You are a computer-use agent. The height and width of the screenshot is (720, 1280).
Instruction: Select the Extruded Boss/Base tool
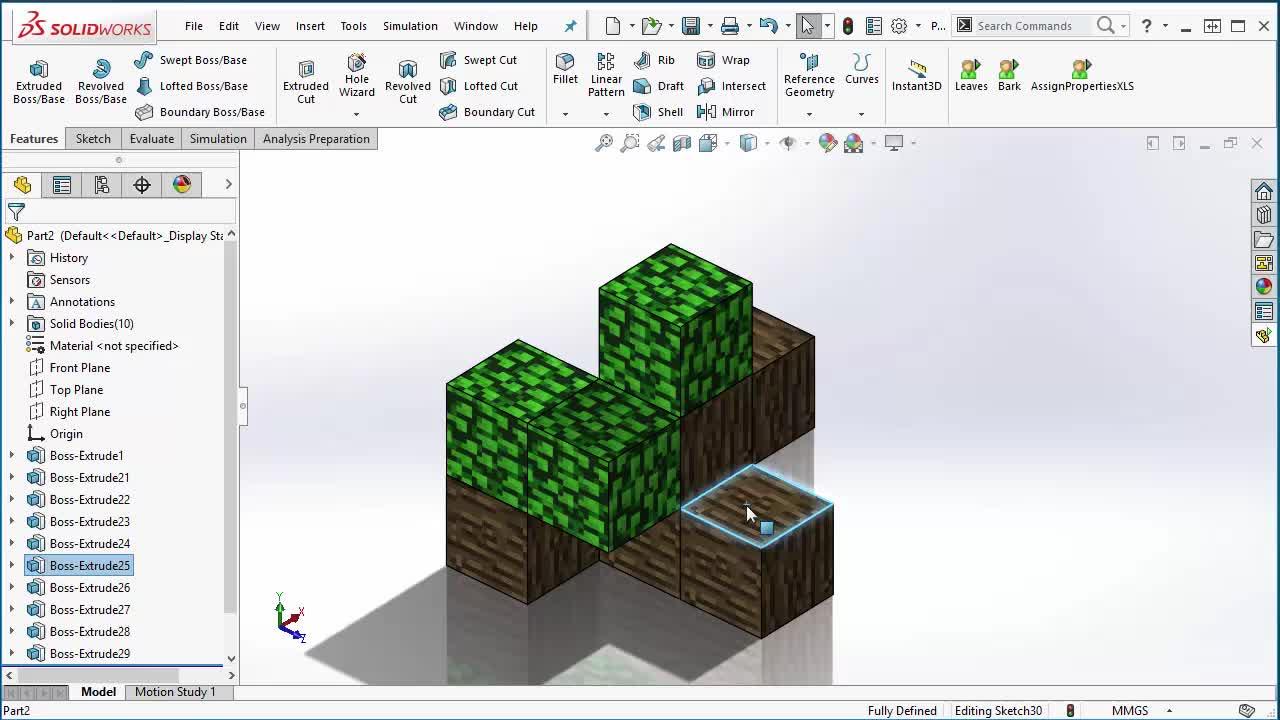[x=38, y=79]
